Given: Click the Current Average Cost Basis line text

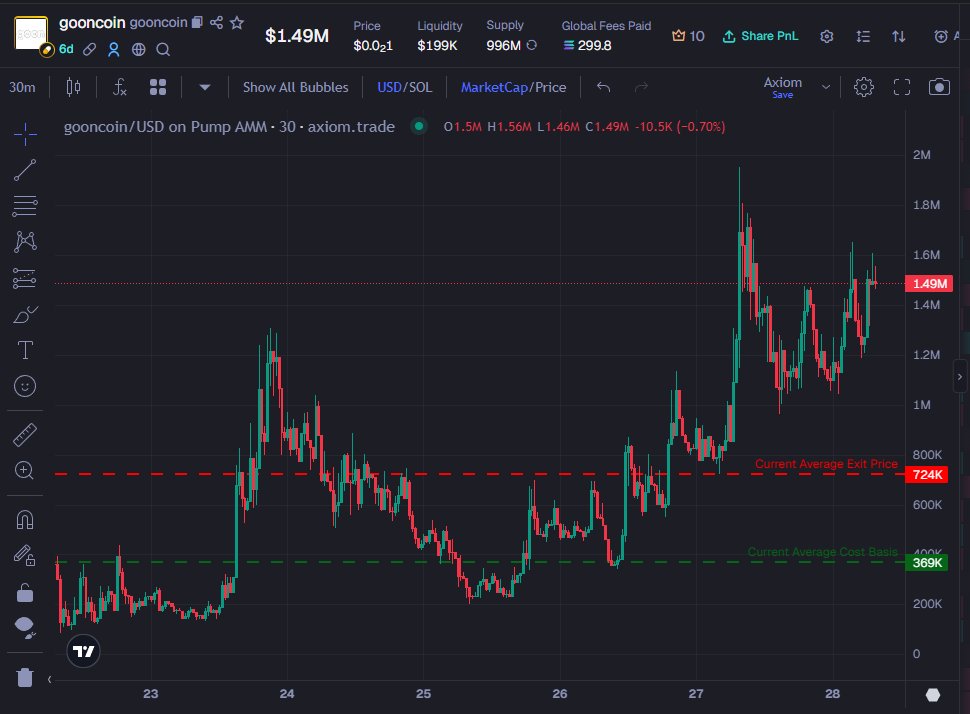Looking at the screenshot, I should 822,552.
